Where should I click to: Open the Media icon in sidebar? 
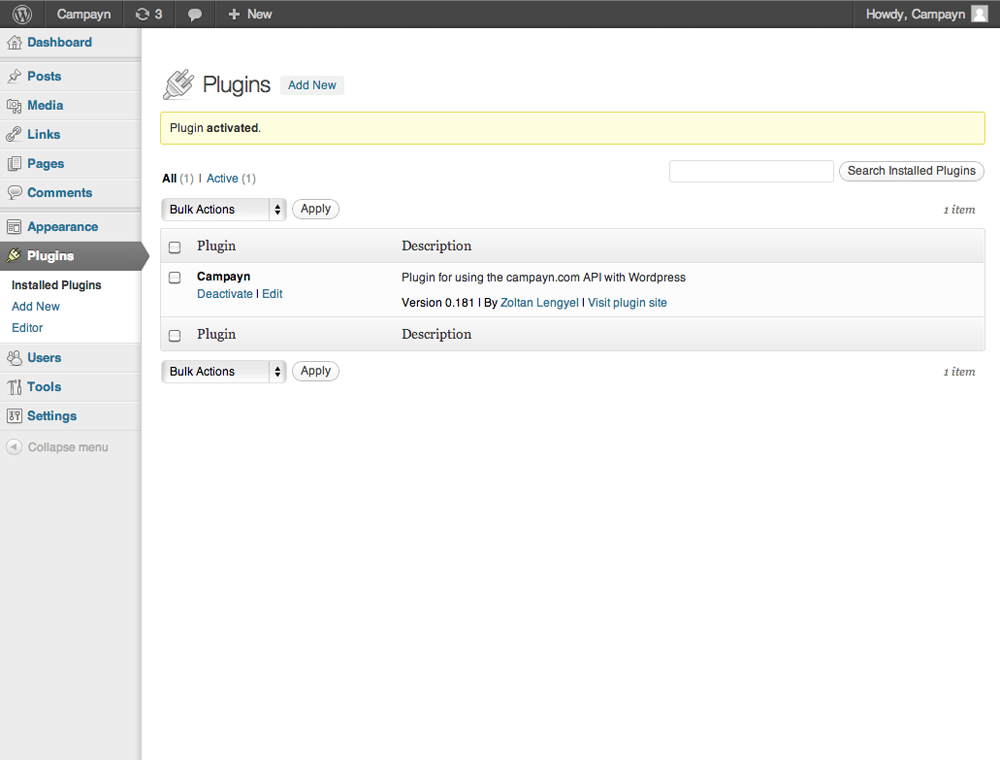(x=14, y=106)
